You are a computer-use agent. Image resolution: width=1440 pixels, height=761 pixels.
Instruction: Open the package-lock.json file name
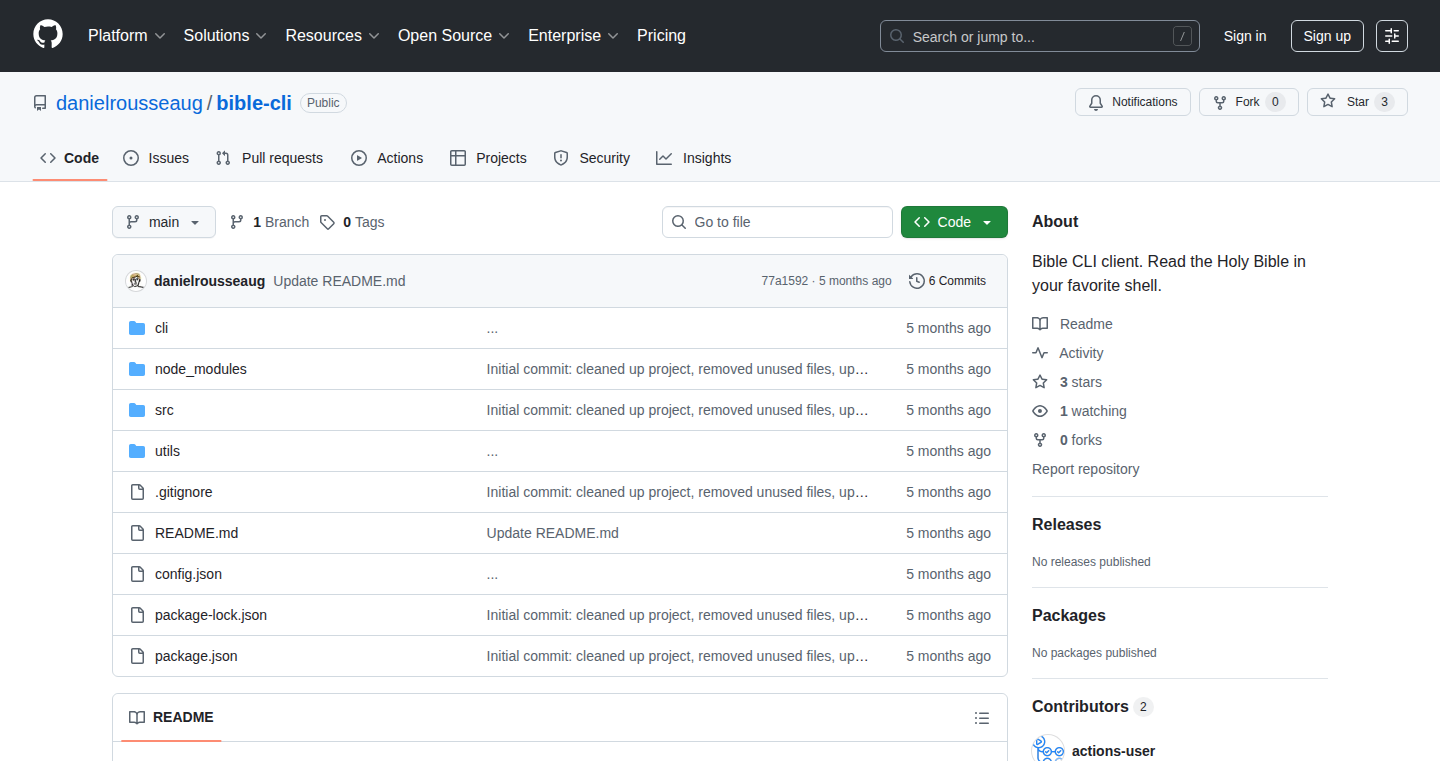[211, 615]
